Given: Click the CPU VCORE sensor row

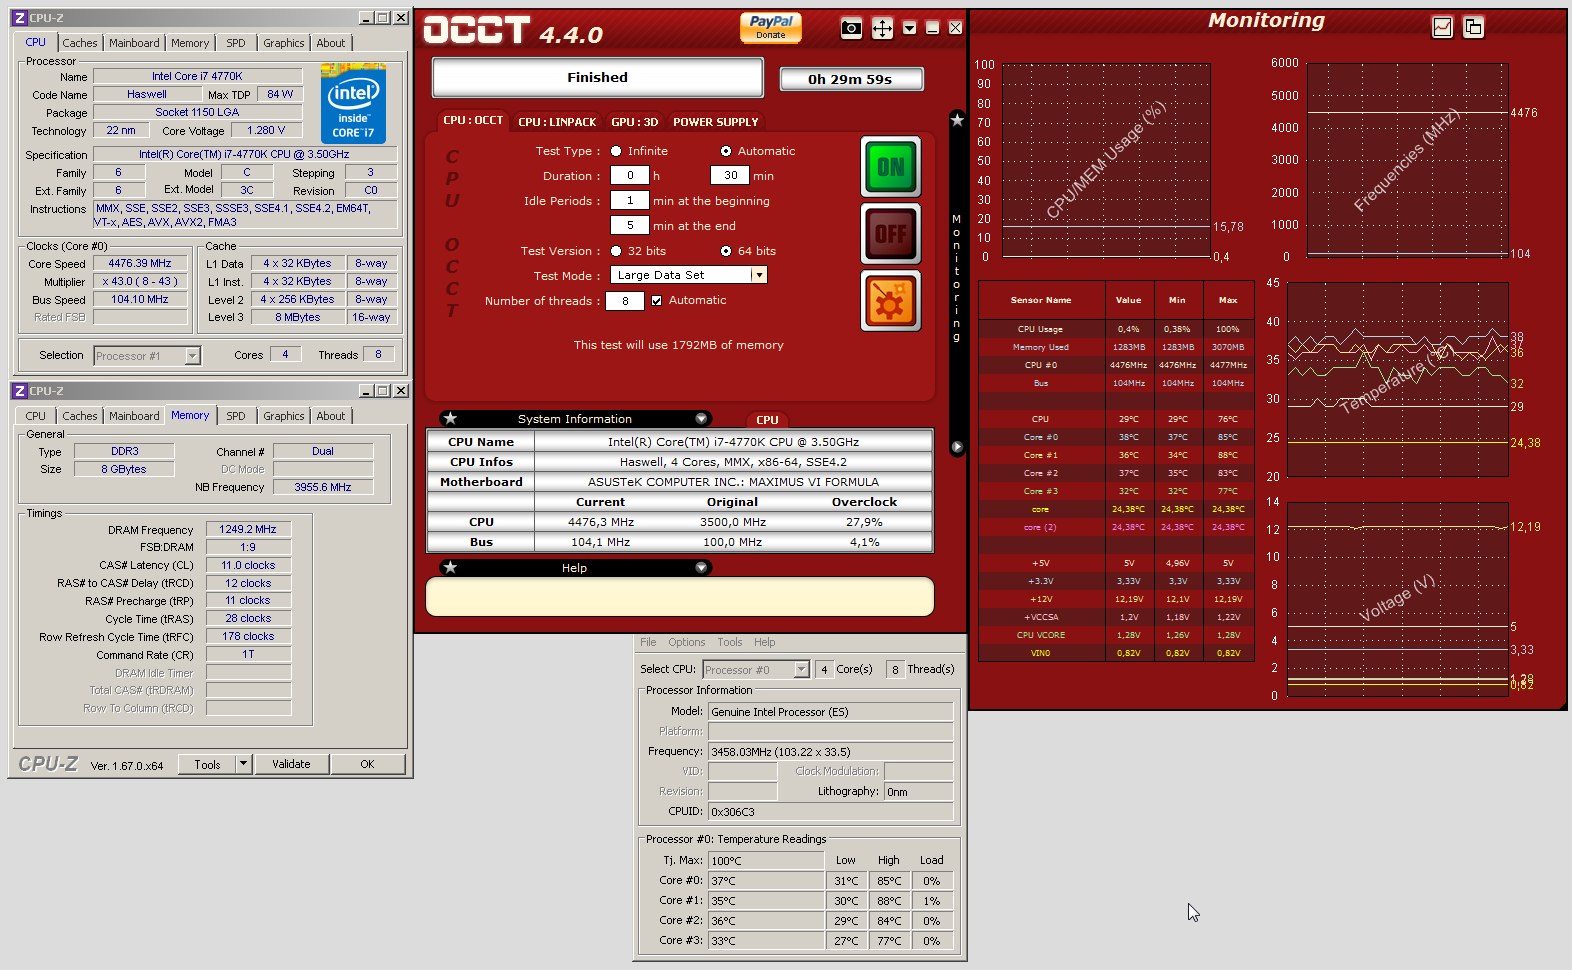Looking at the screenshot, I should coord(1116,635).
